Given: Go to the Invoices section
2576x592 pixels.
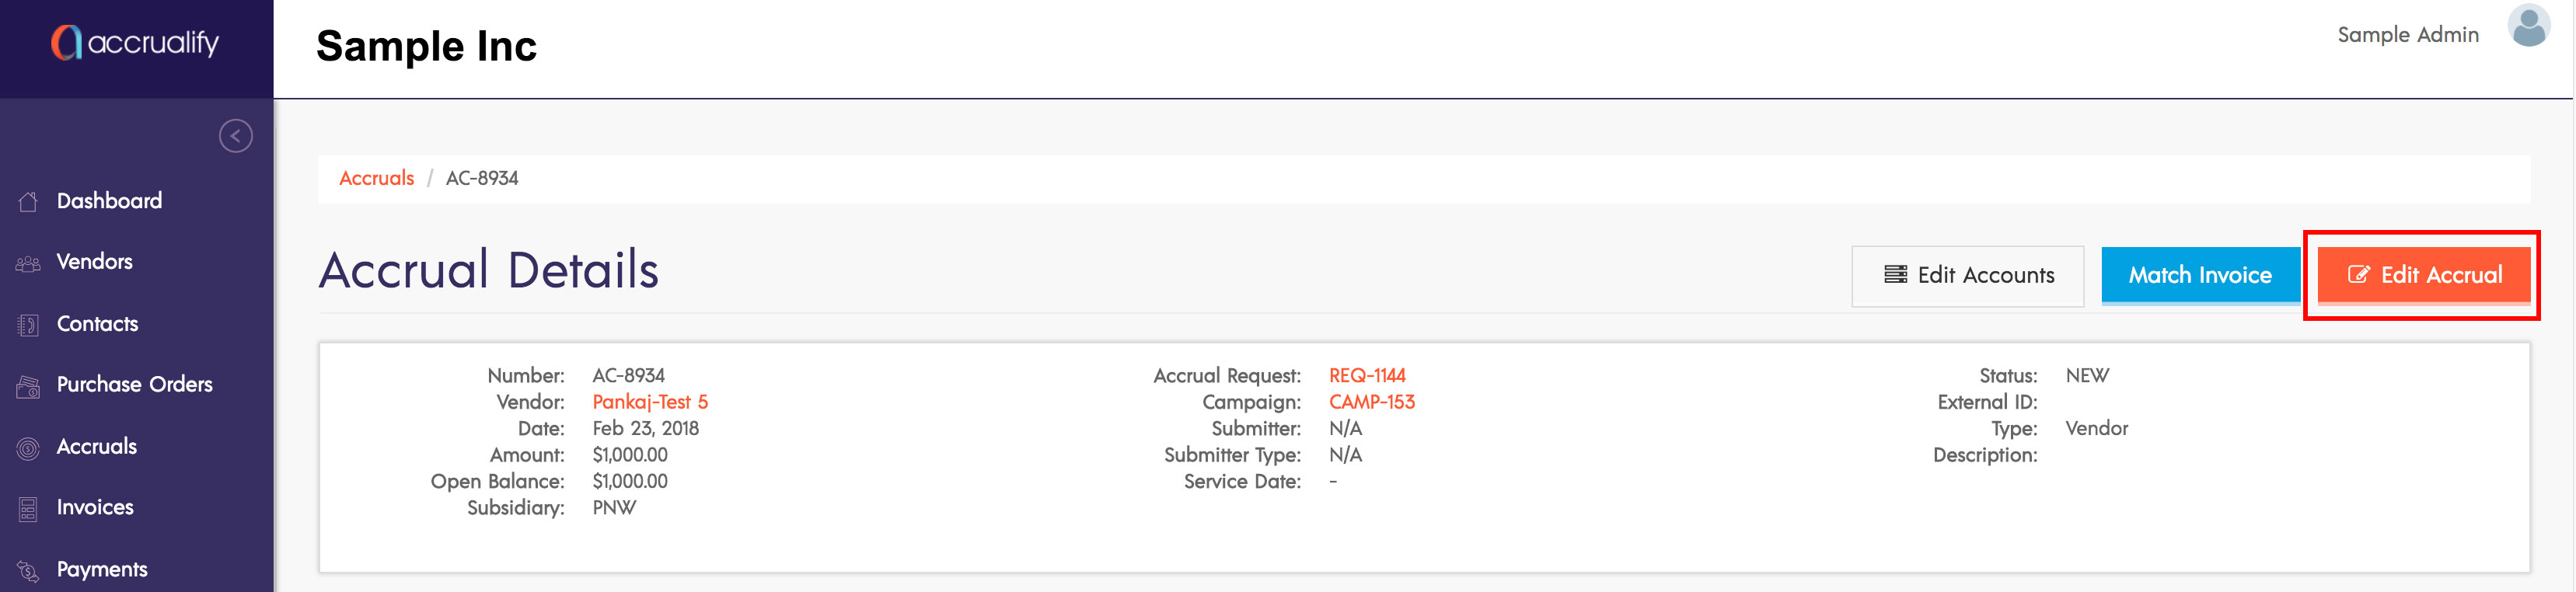Looking at the screenshot, I should coord(95,508).
